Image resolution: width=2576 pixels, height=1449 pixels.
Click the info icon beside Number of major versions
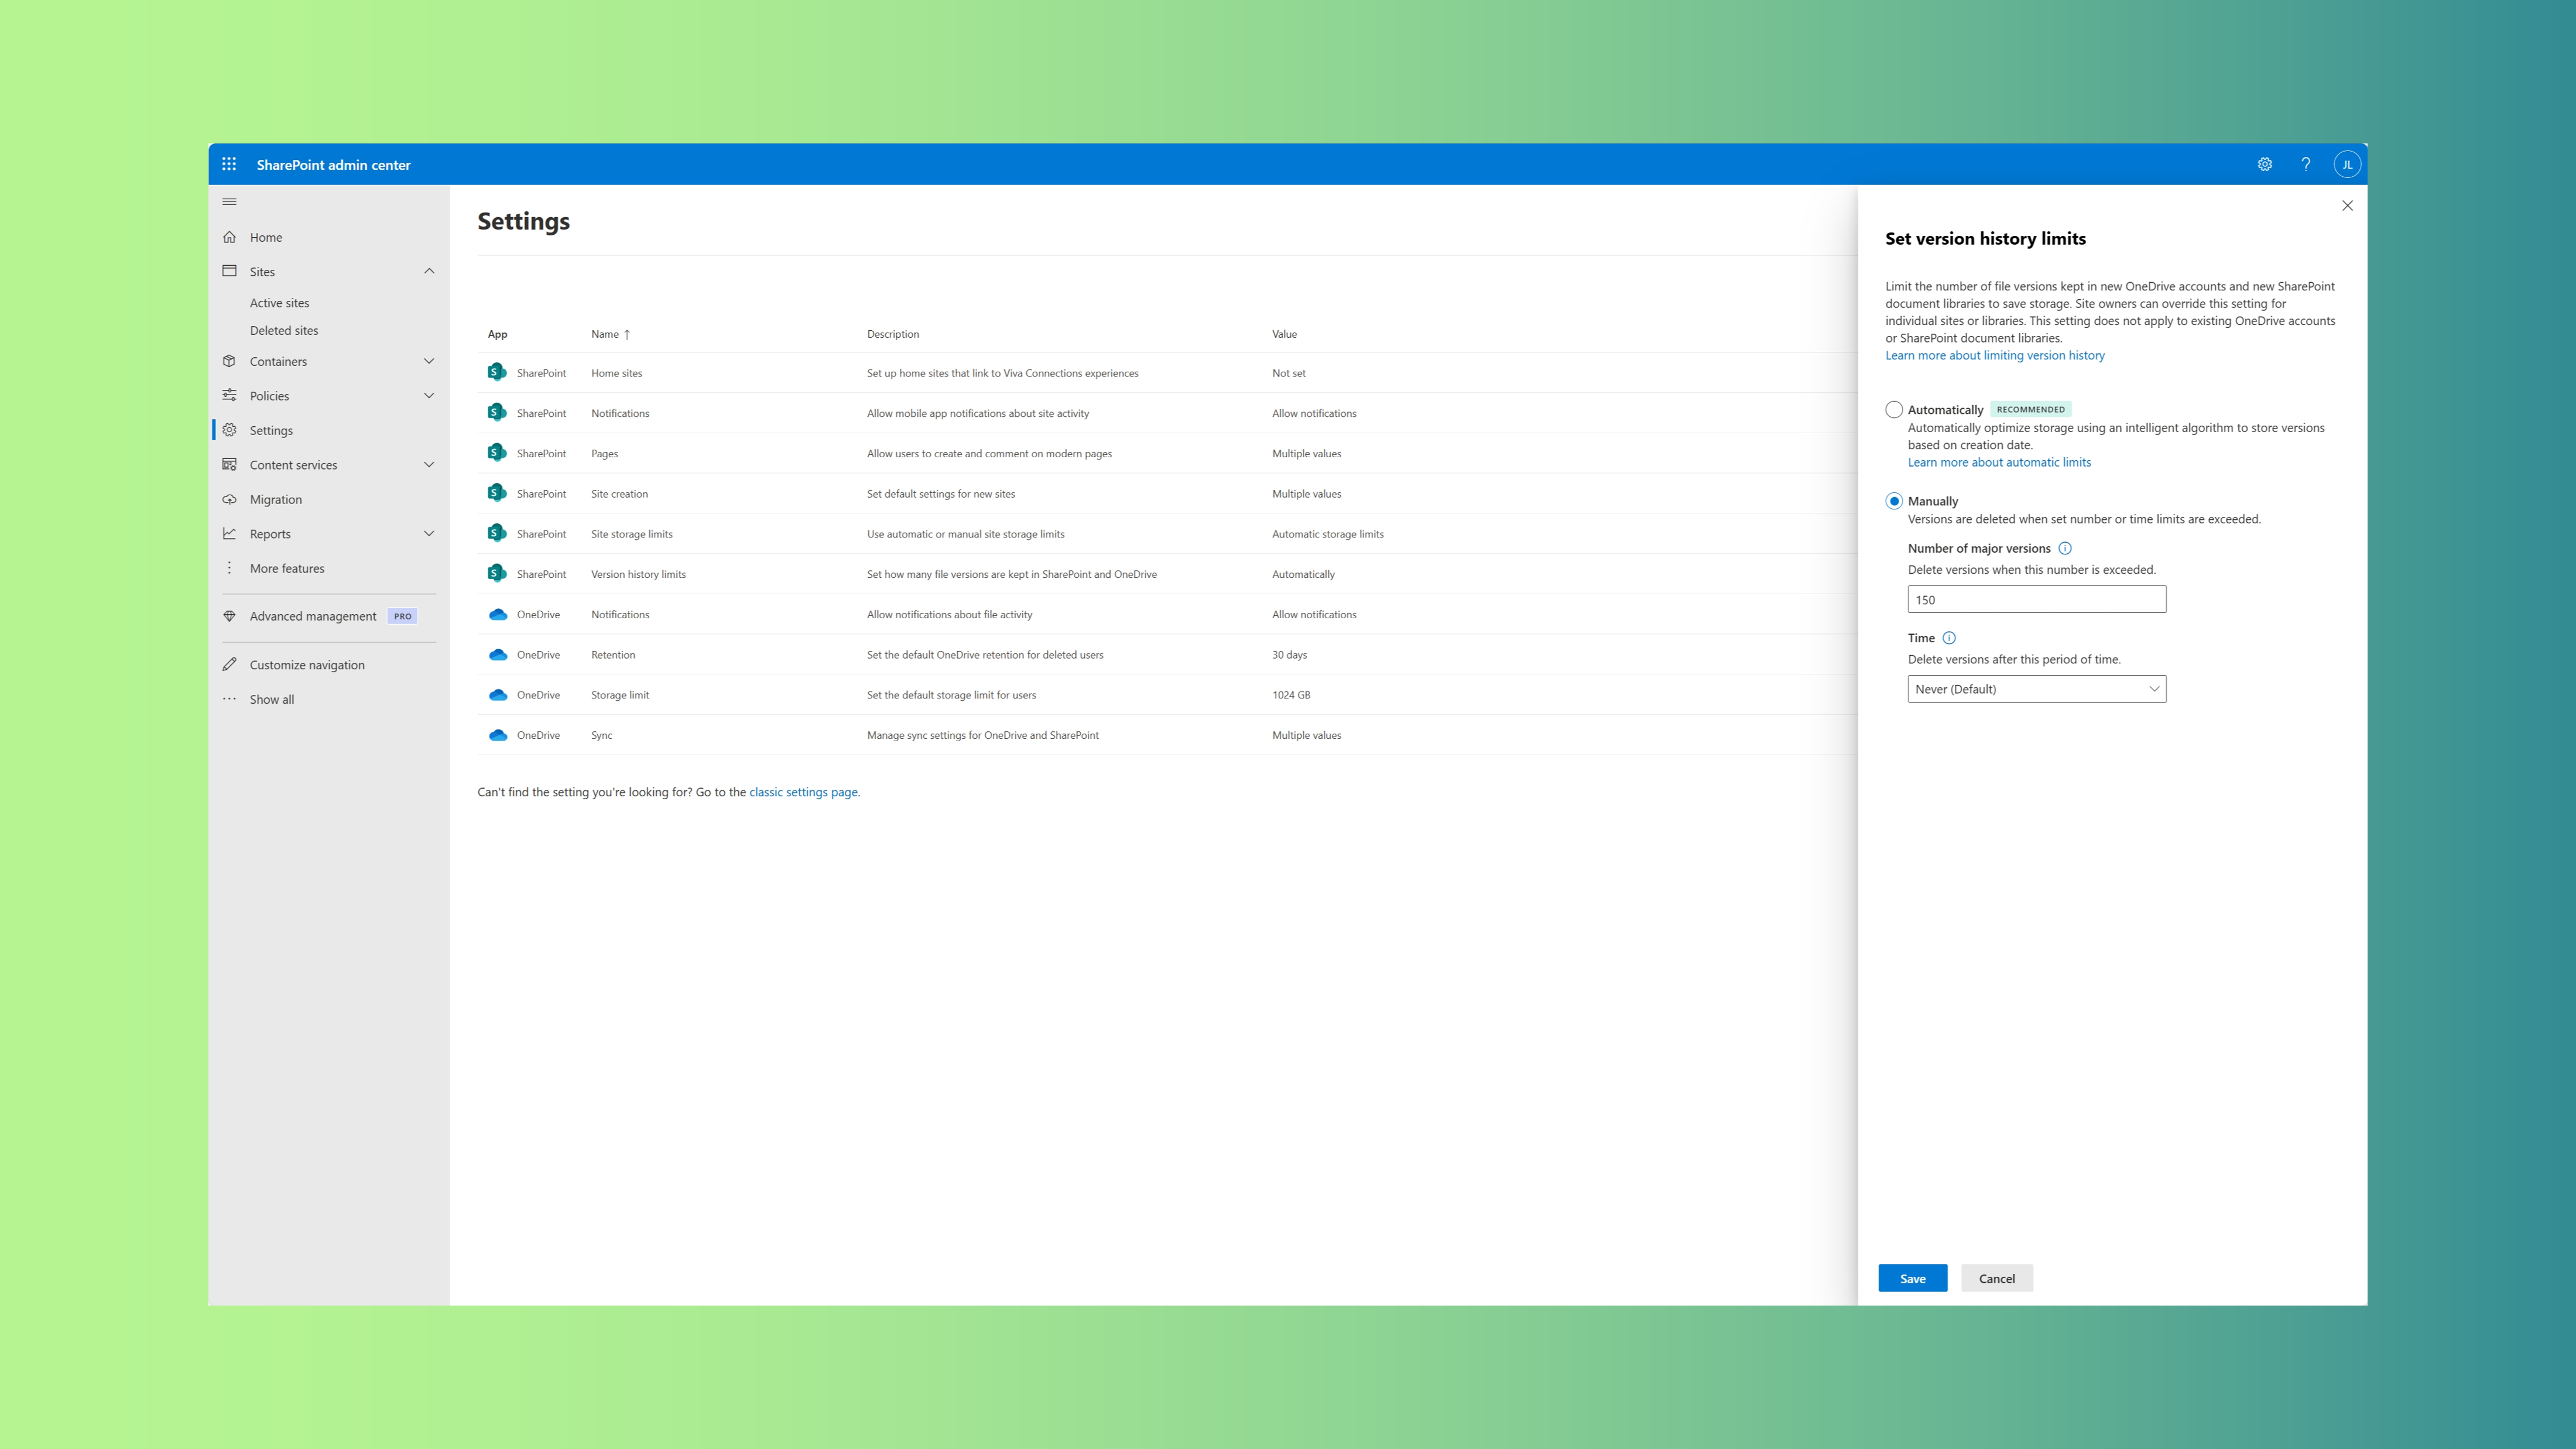pyautogui.click(x=2066, y=548)
